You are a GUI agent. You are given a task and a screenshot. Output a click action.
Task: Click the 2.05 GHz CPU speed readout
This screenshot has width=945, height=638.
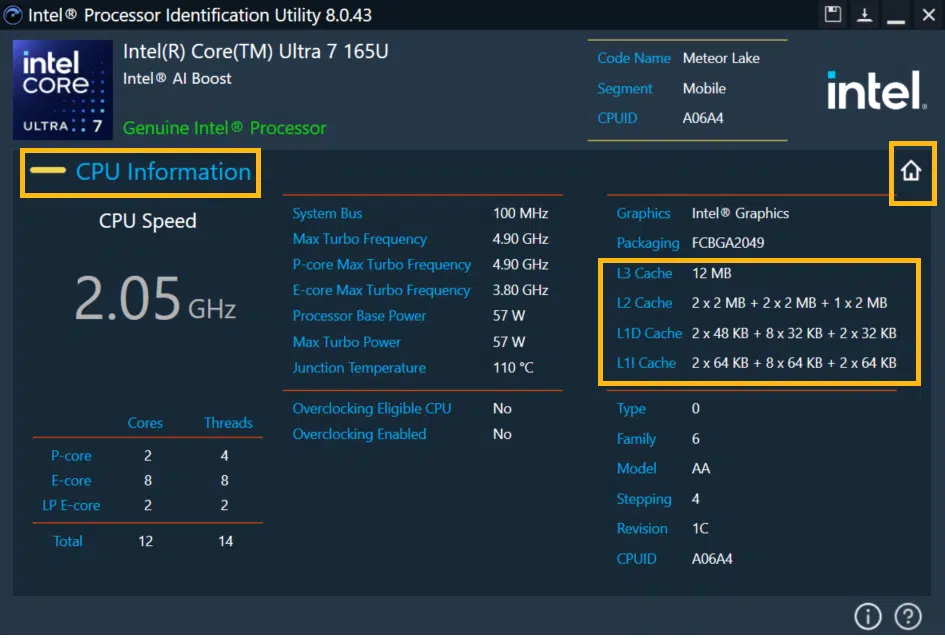(x=155, y=298)
